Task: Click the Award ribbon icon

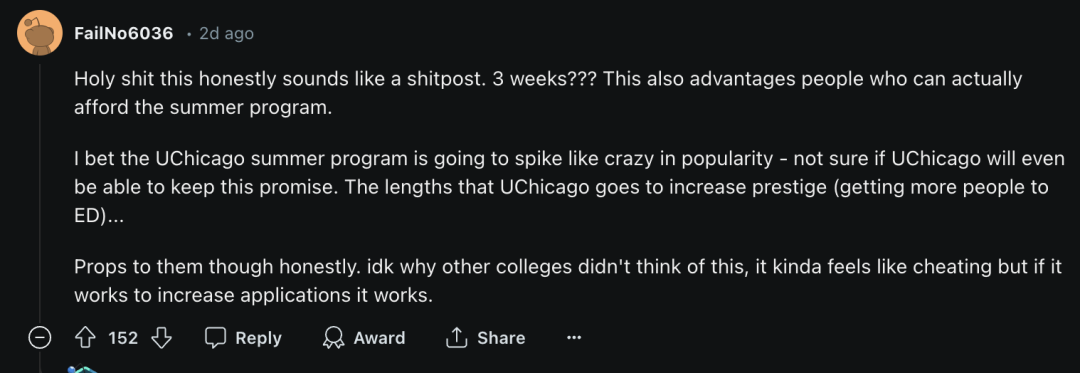Action: point(334,338)
